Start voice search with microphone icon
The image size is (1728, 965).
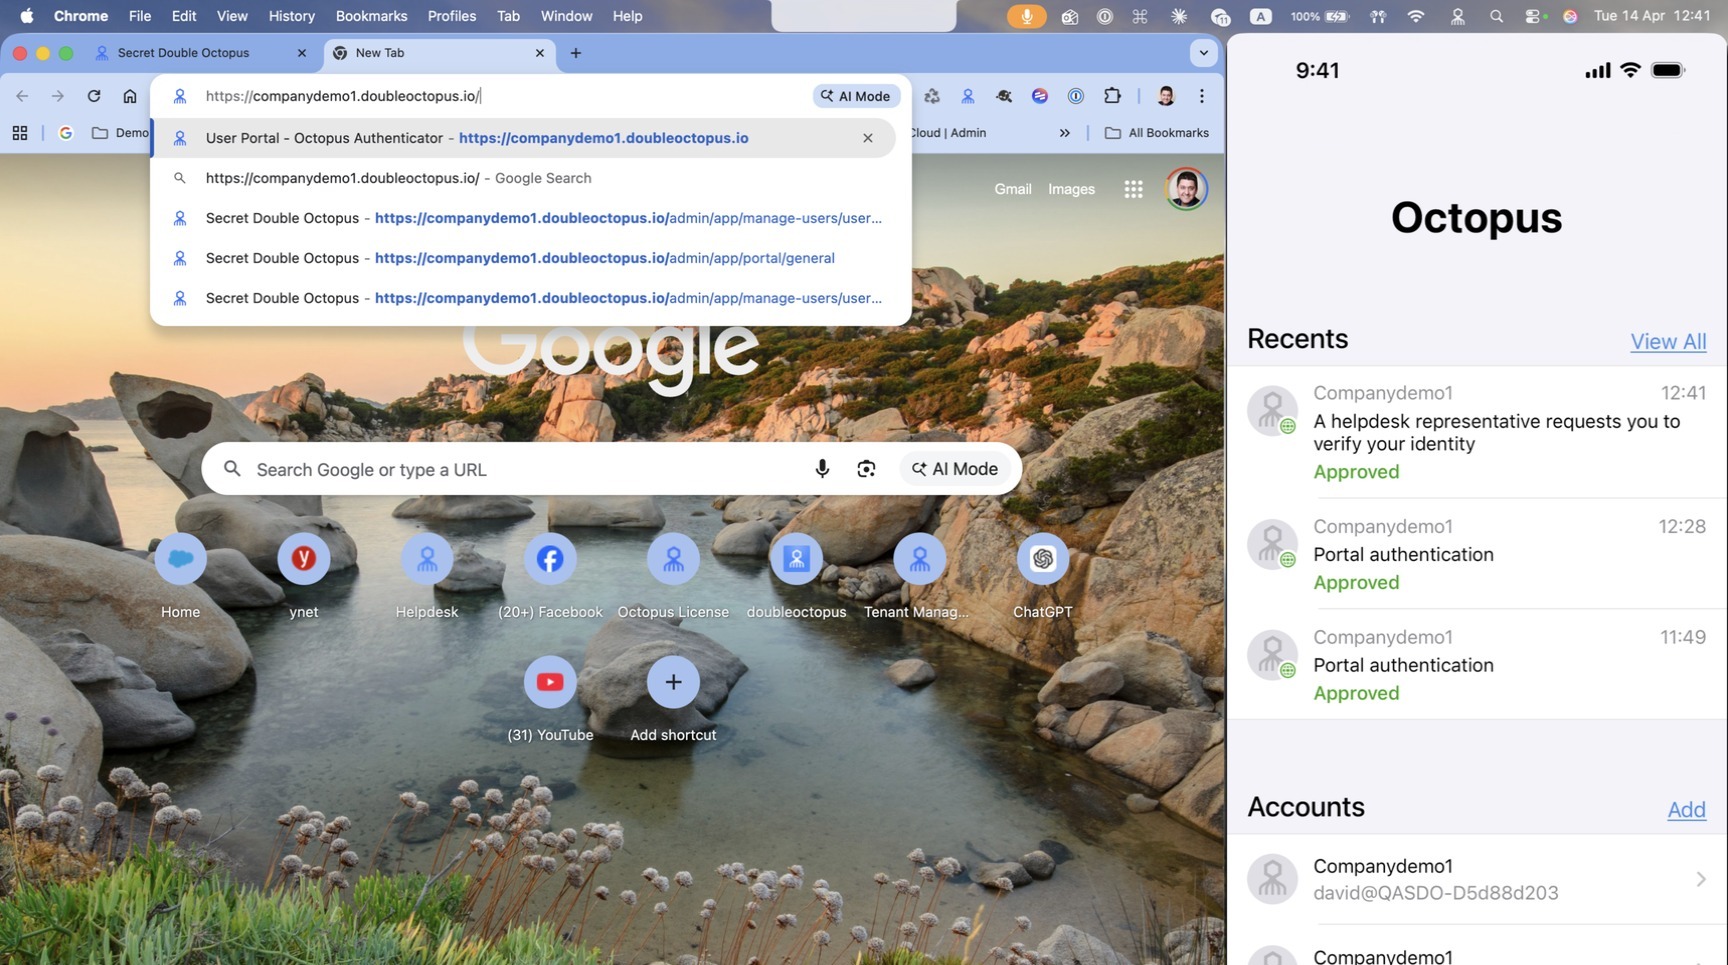822,469
